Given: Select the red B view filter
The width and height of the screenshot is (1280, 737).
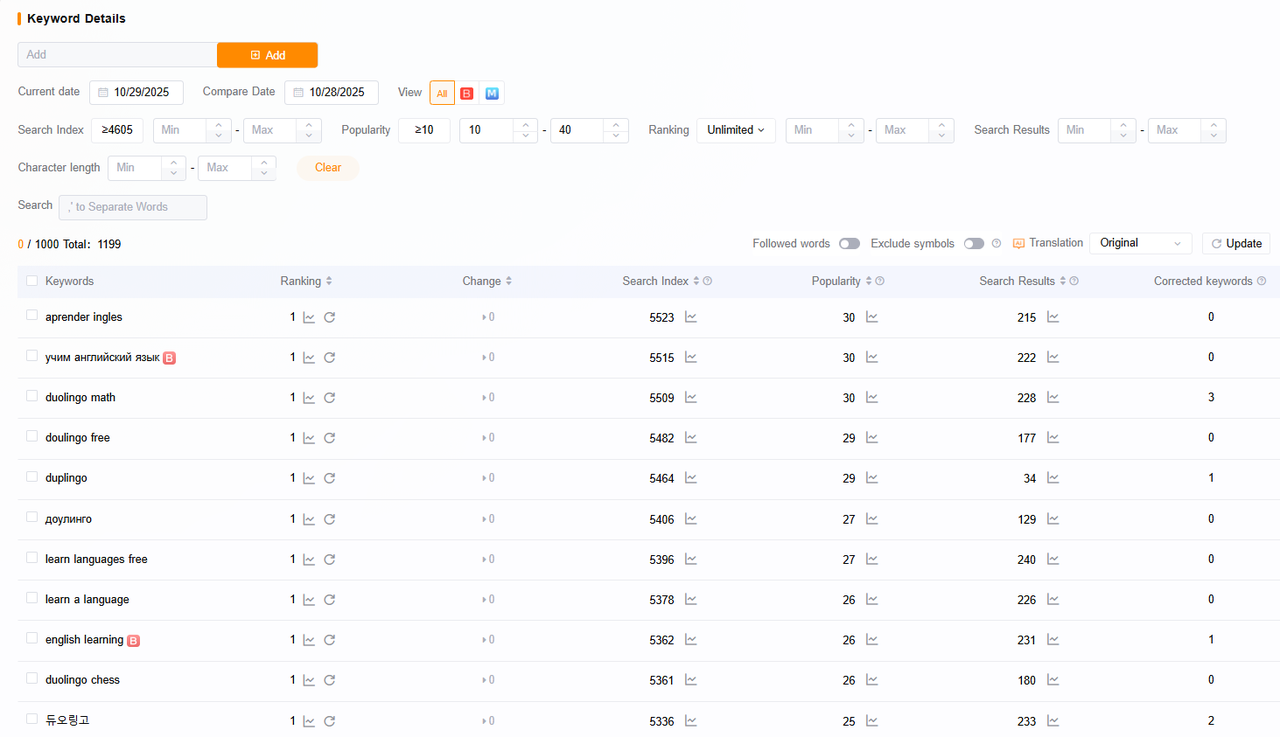Looking at the screenshot, I should 467,93.
